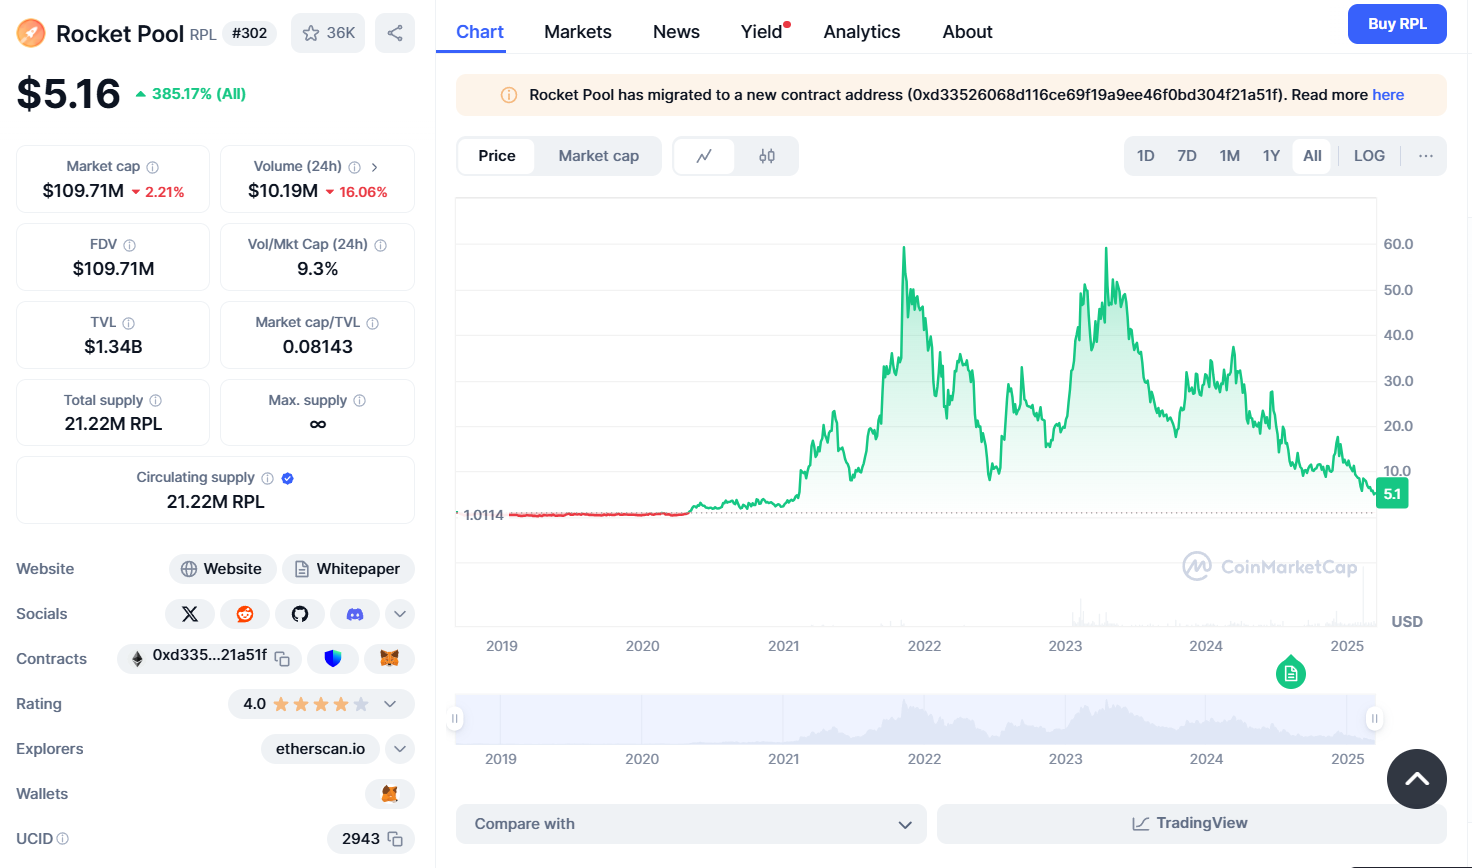Toggle LOG scale on the chart
Viewport: 1472px width, 868px height.
coord(1369,156)
